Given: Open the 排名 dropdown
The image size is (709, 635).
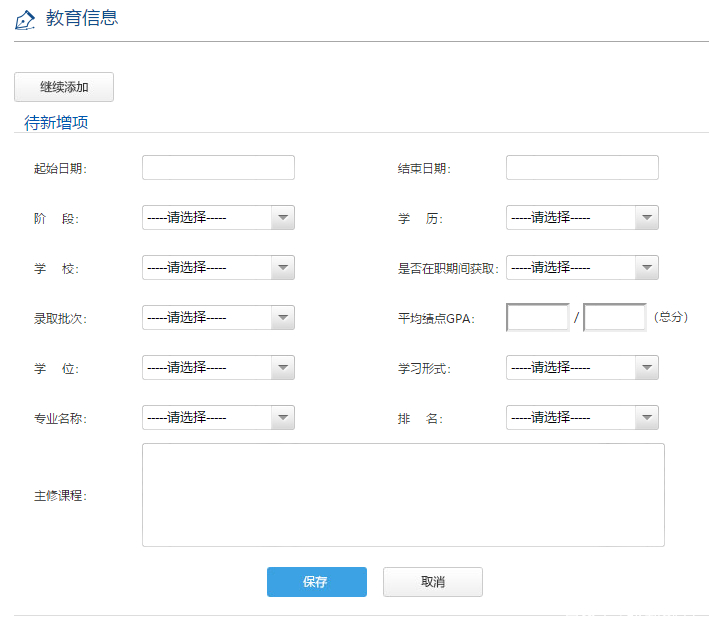Looking at the screenshot, I should point(582,418).
